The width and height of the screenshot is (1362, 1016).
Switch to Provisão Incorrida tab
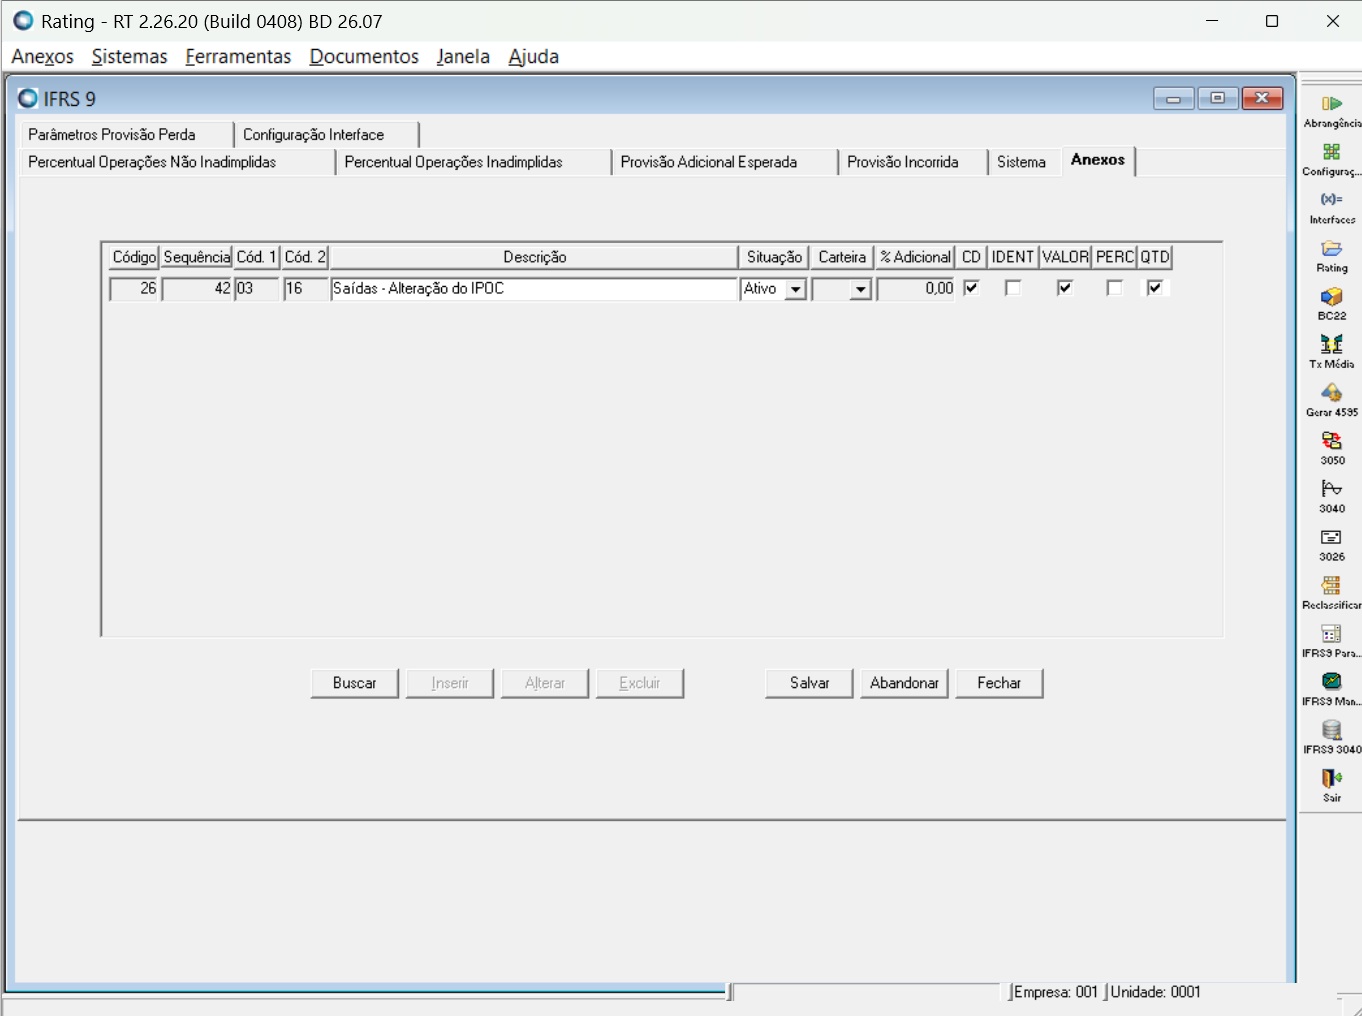[x=913, y=162]
